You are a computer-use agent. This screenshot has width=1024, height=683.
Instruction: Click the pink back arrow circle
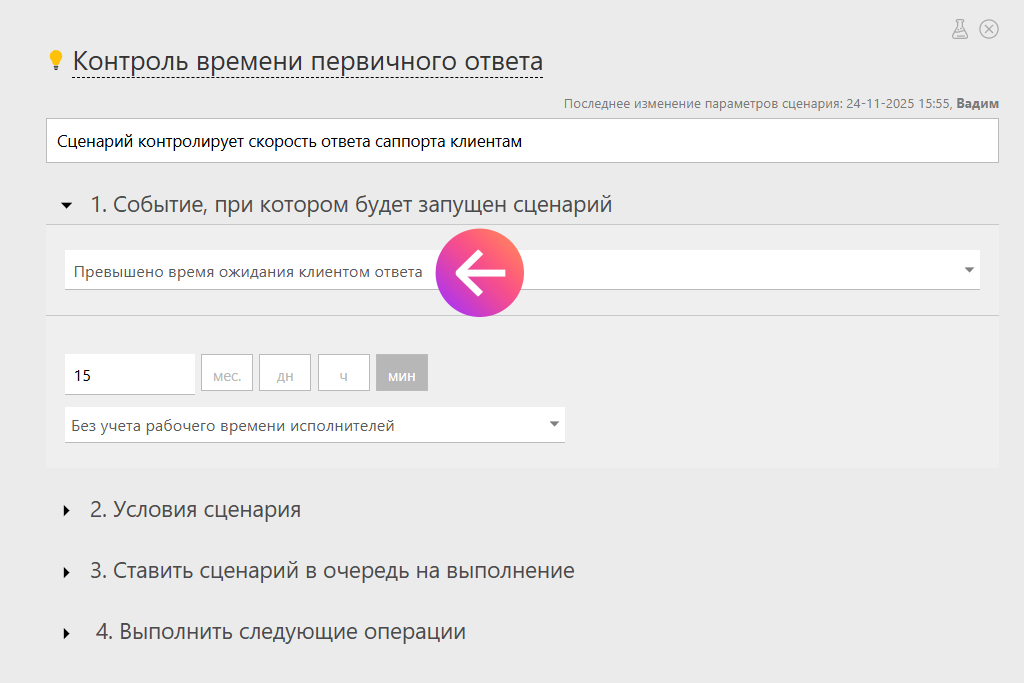coord(480,273)
